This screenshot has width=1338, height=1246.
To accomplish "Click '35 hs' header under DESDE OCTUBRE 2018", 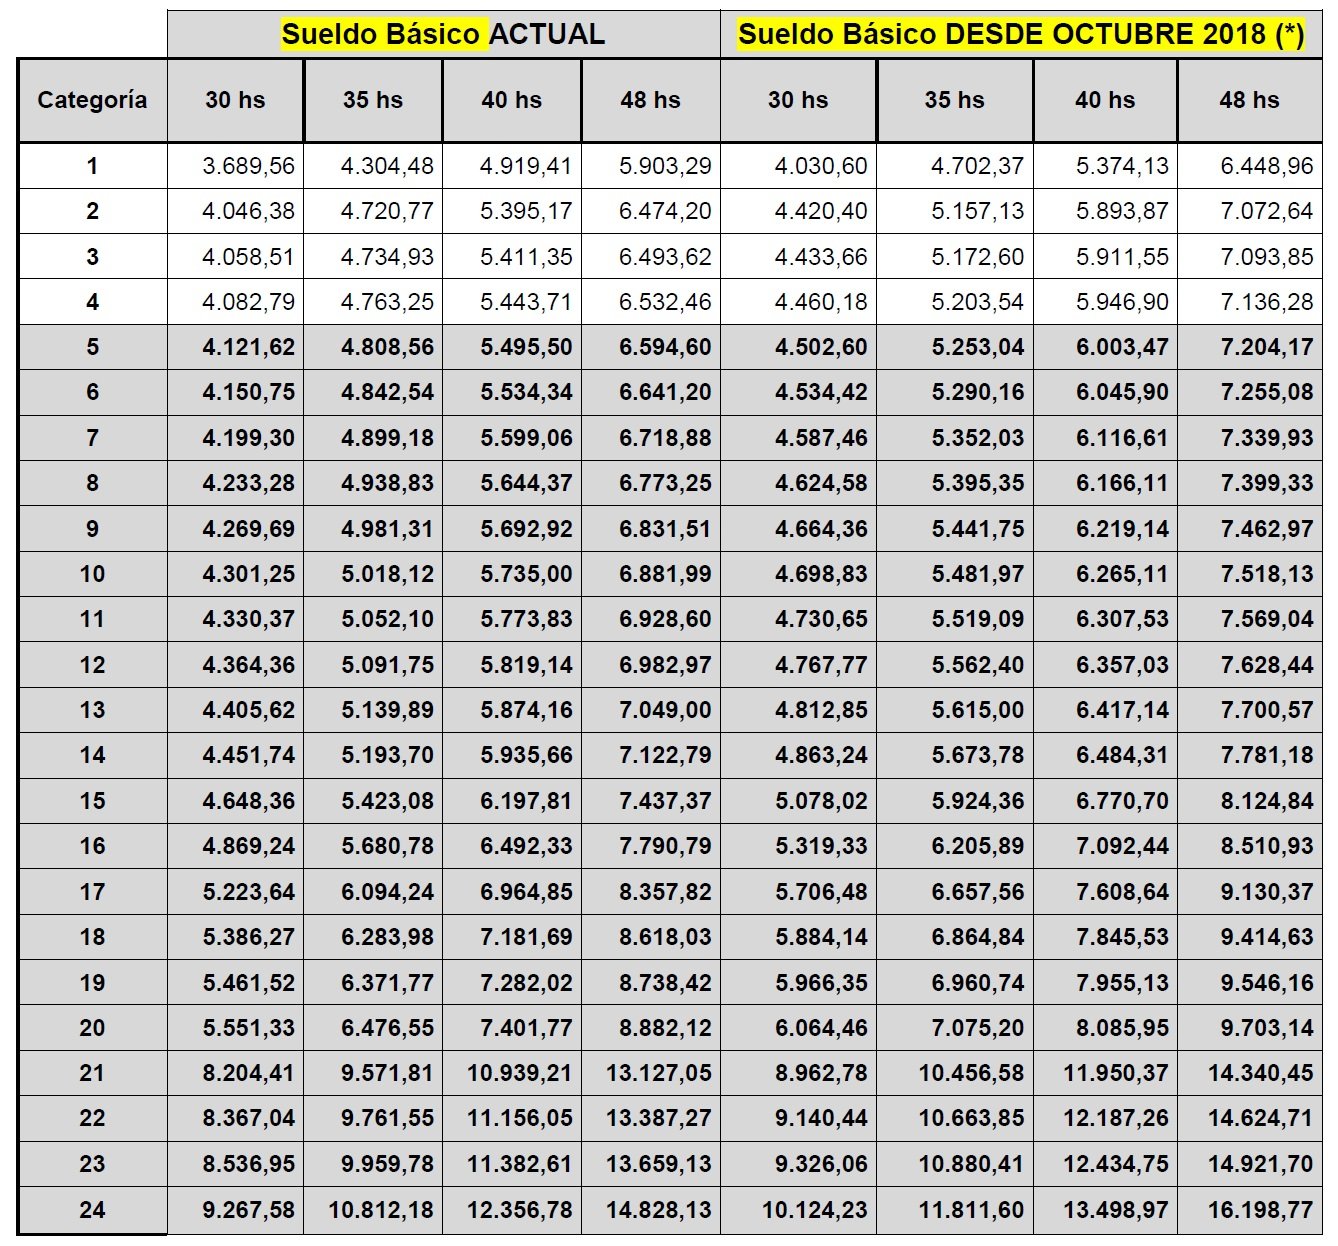I will coord(954,100).
